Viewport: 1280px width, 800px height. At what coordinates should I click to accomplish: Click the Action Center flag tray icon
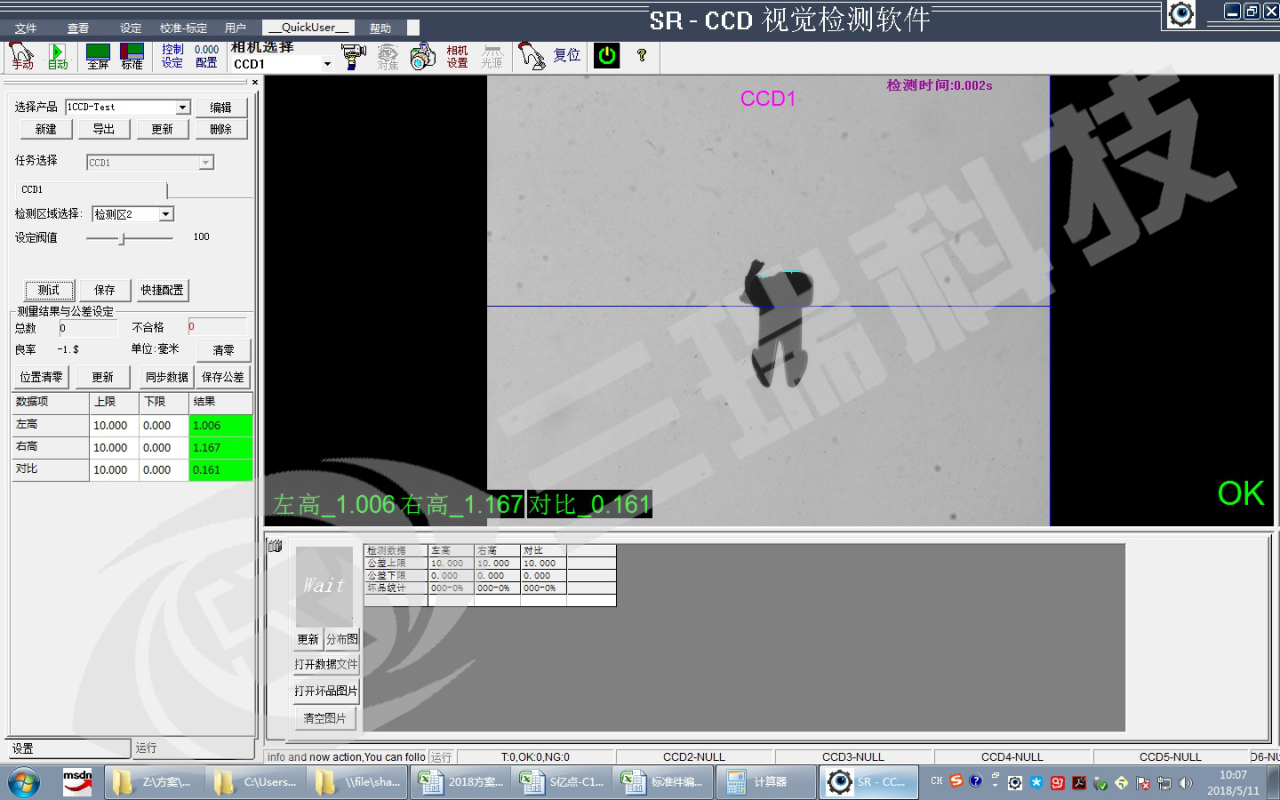(1144, 783)
